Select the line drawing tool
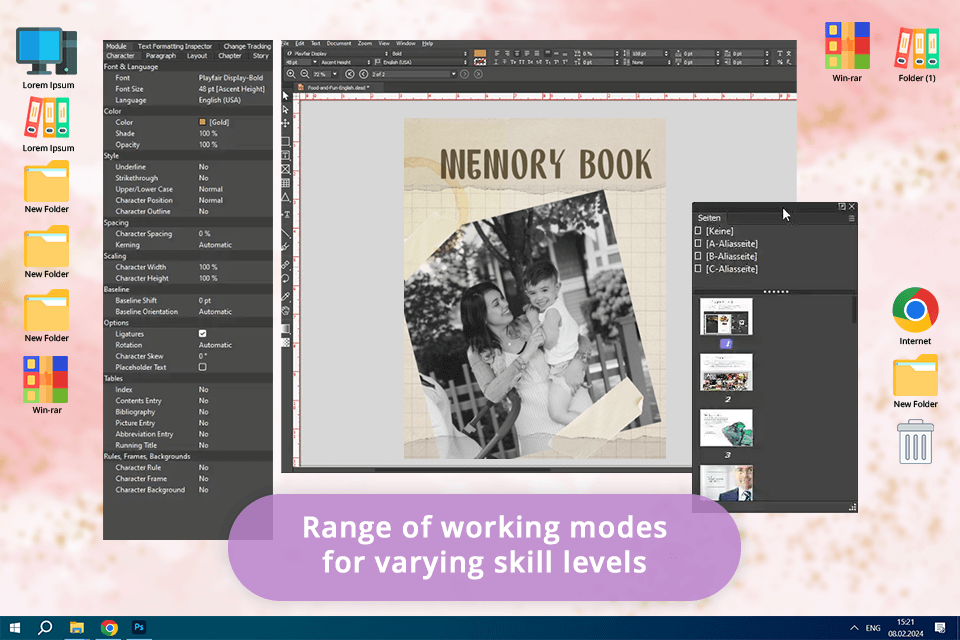960x640 pixels. 285,233
